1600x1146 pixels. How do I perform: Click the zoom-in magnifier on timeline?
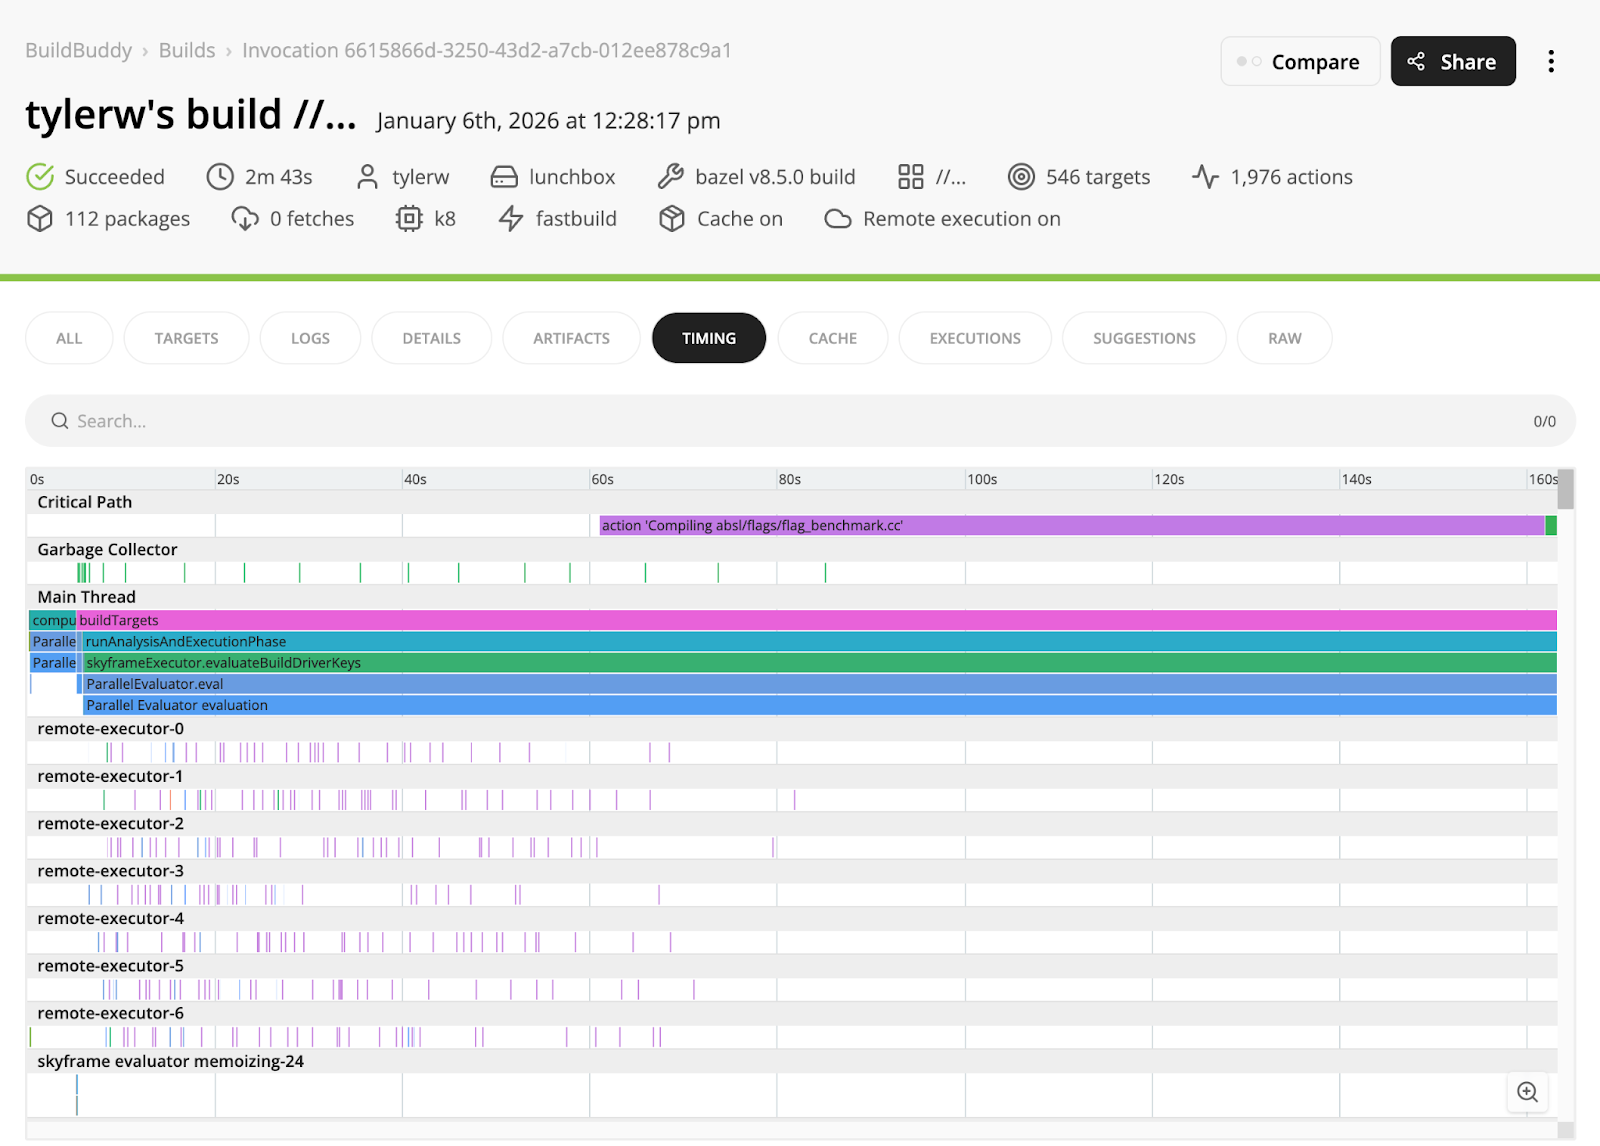coord(1527,1092)
